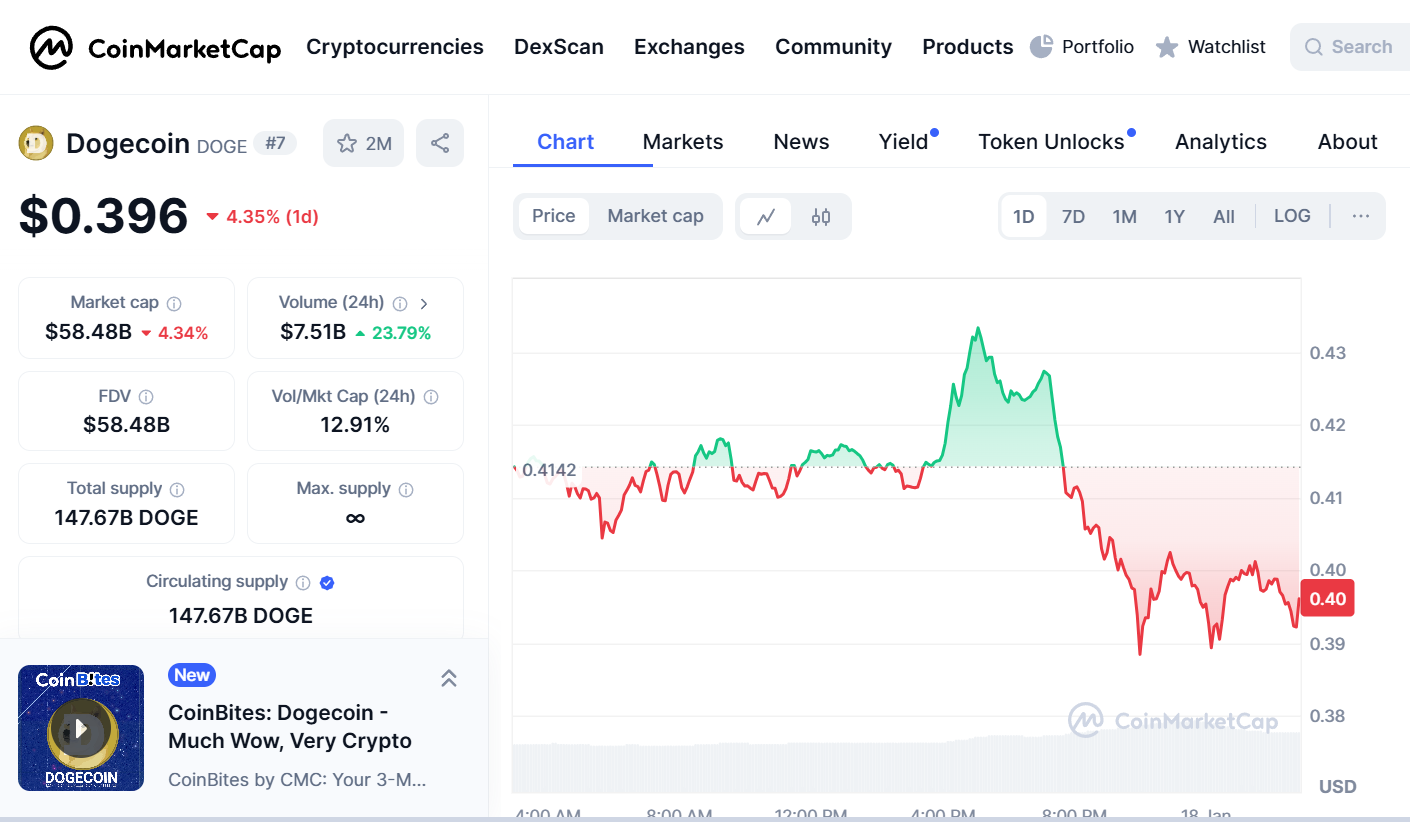Image resolution: width=1410 pixels, height=822 pixels.
Task: Click the Market cap info icon
Action: [174, 303]
